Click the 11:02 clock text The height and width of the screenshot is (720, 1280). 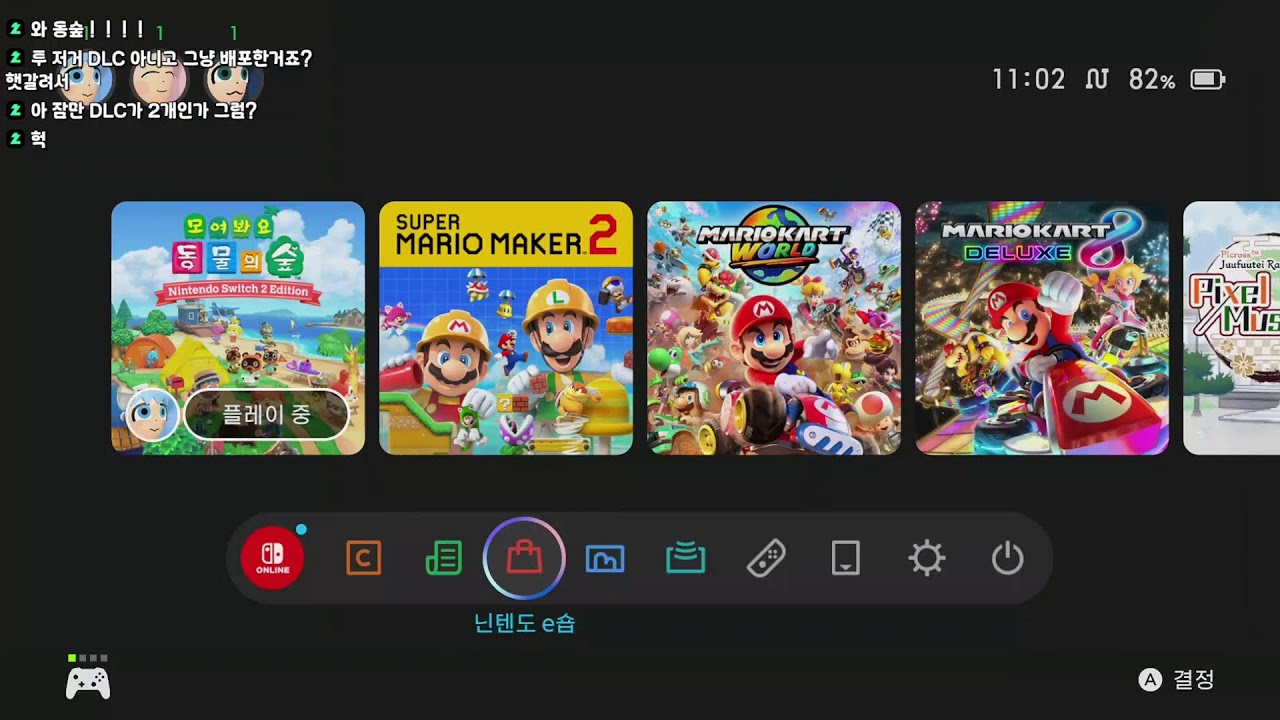click(1029, 79)
